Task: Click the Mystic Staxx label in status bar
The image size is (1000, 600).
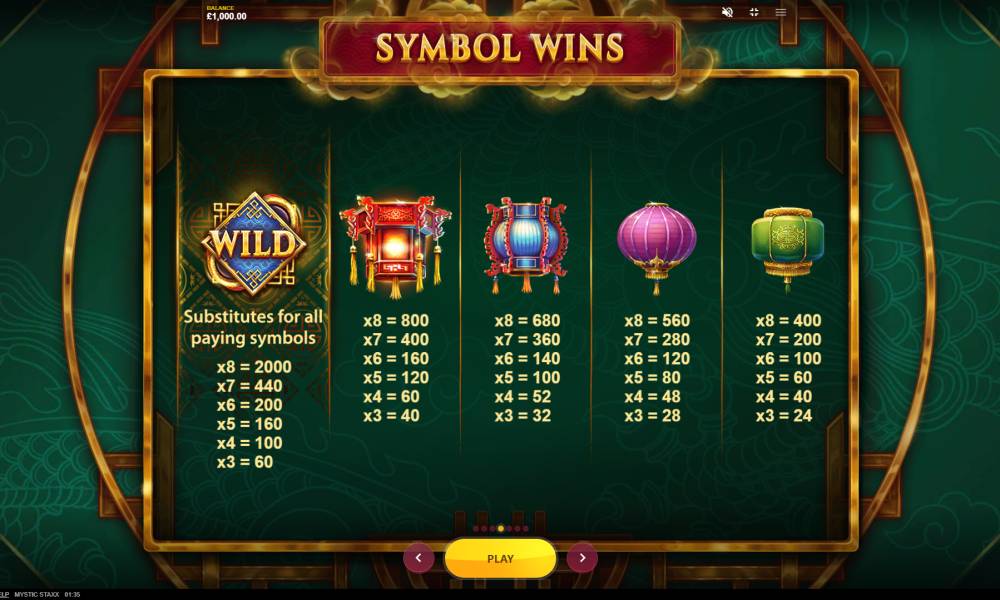Action: pos(36,594)
